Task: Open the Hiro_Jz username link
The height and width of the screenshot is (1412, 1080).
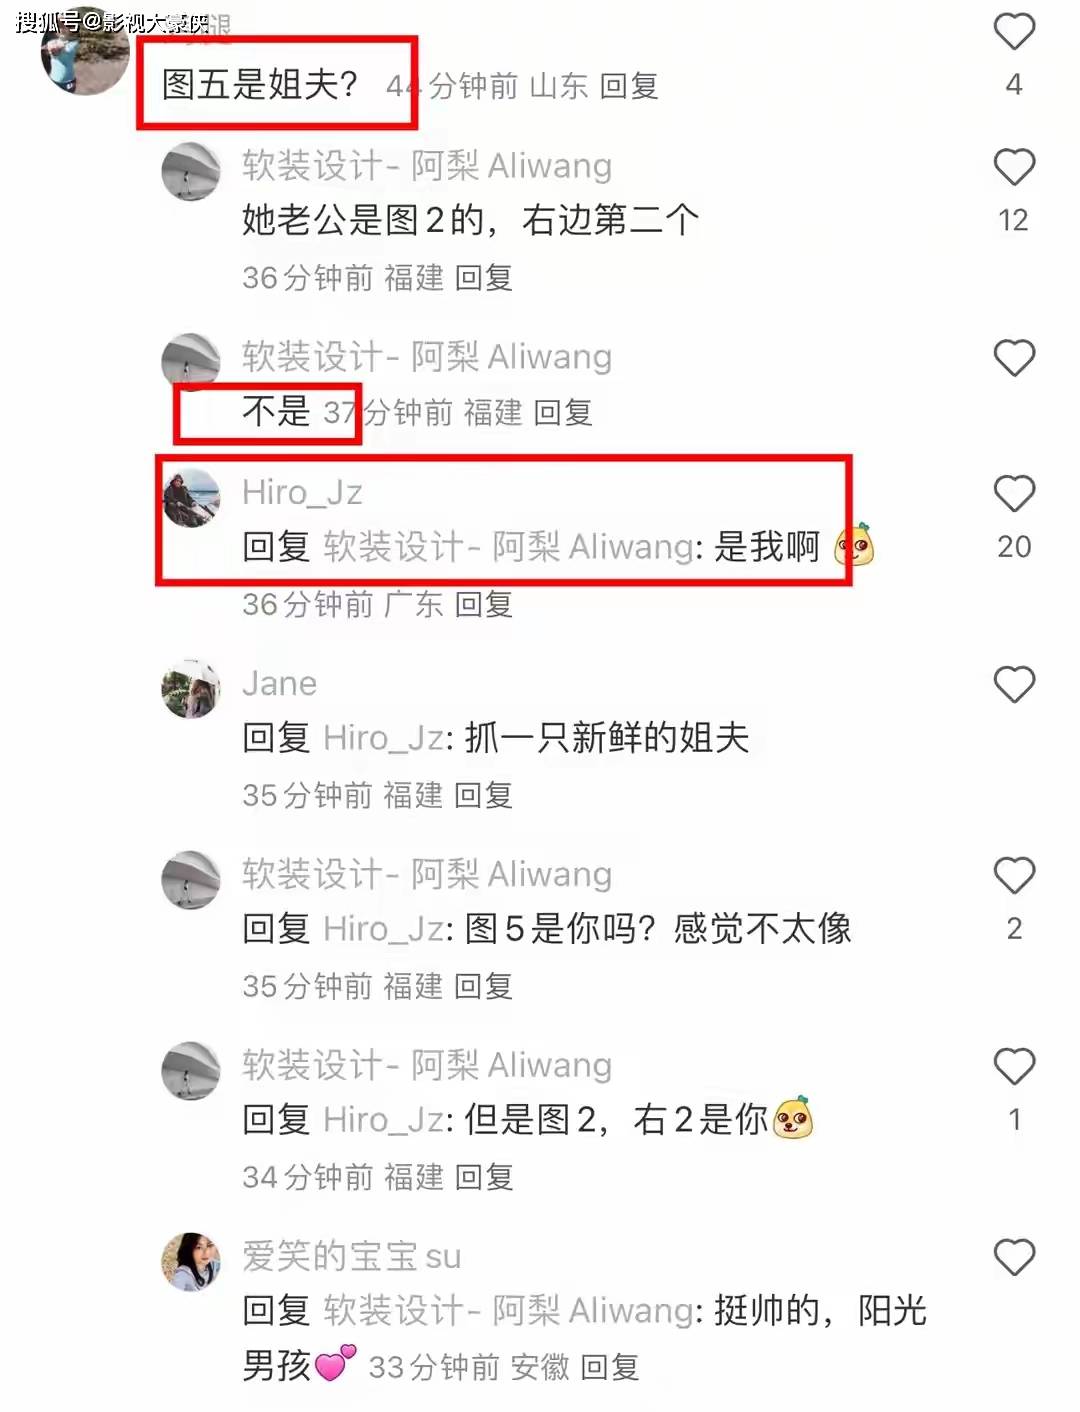Action: [x=302, y=492]
